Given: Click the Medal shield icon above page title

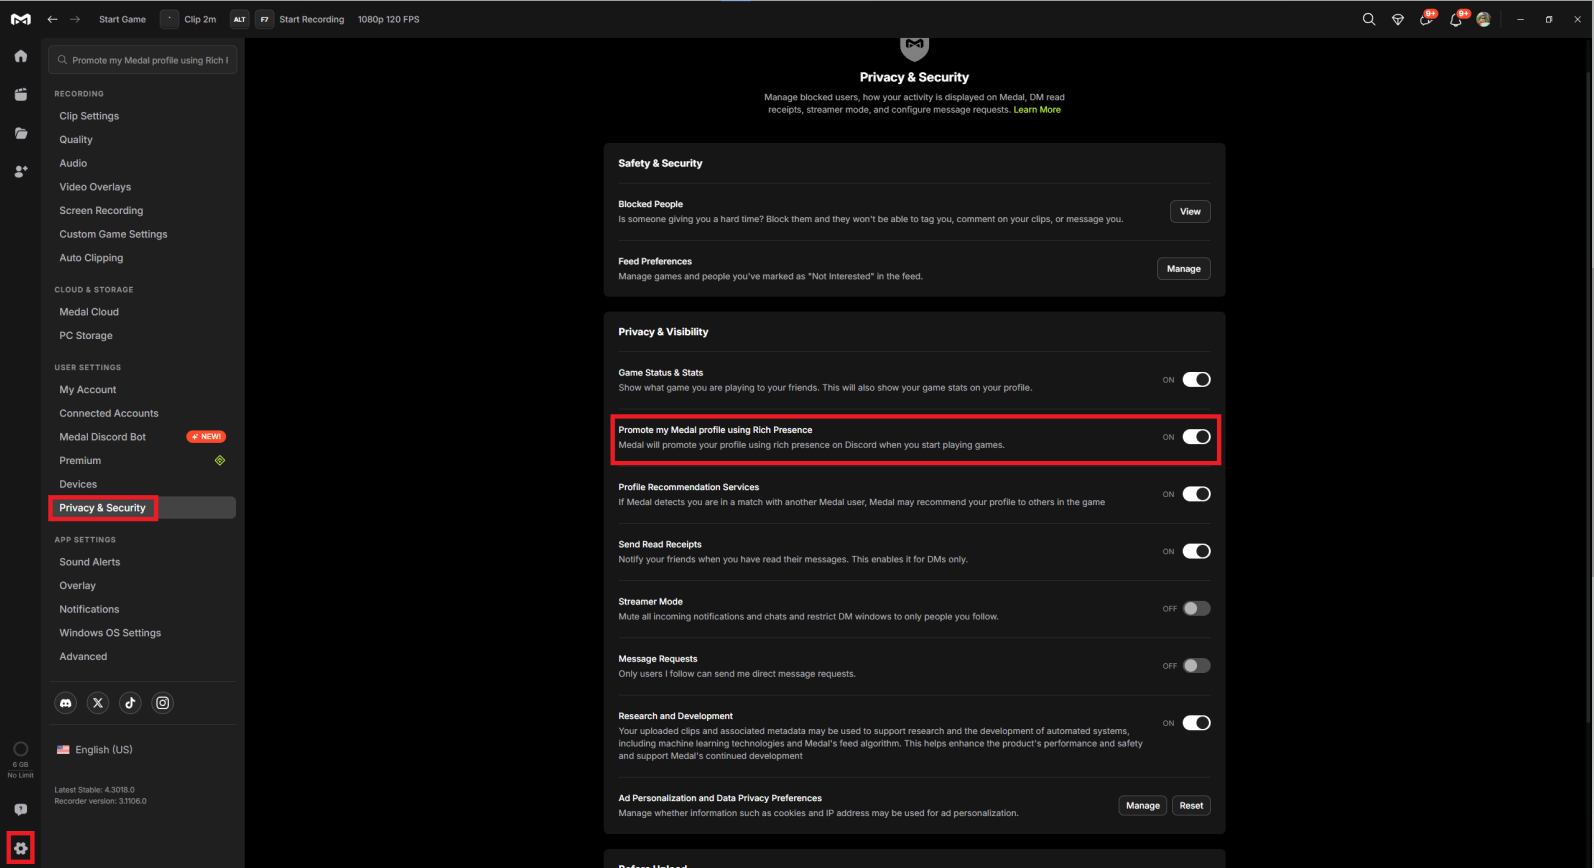Looking at the screenshot, I should click(x=914, y=47).
